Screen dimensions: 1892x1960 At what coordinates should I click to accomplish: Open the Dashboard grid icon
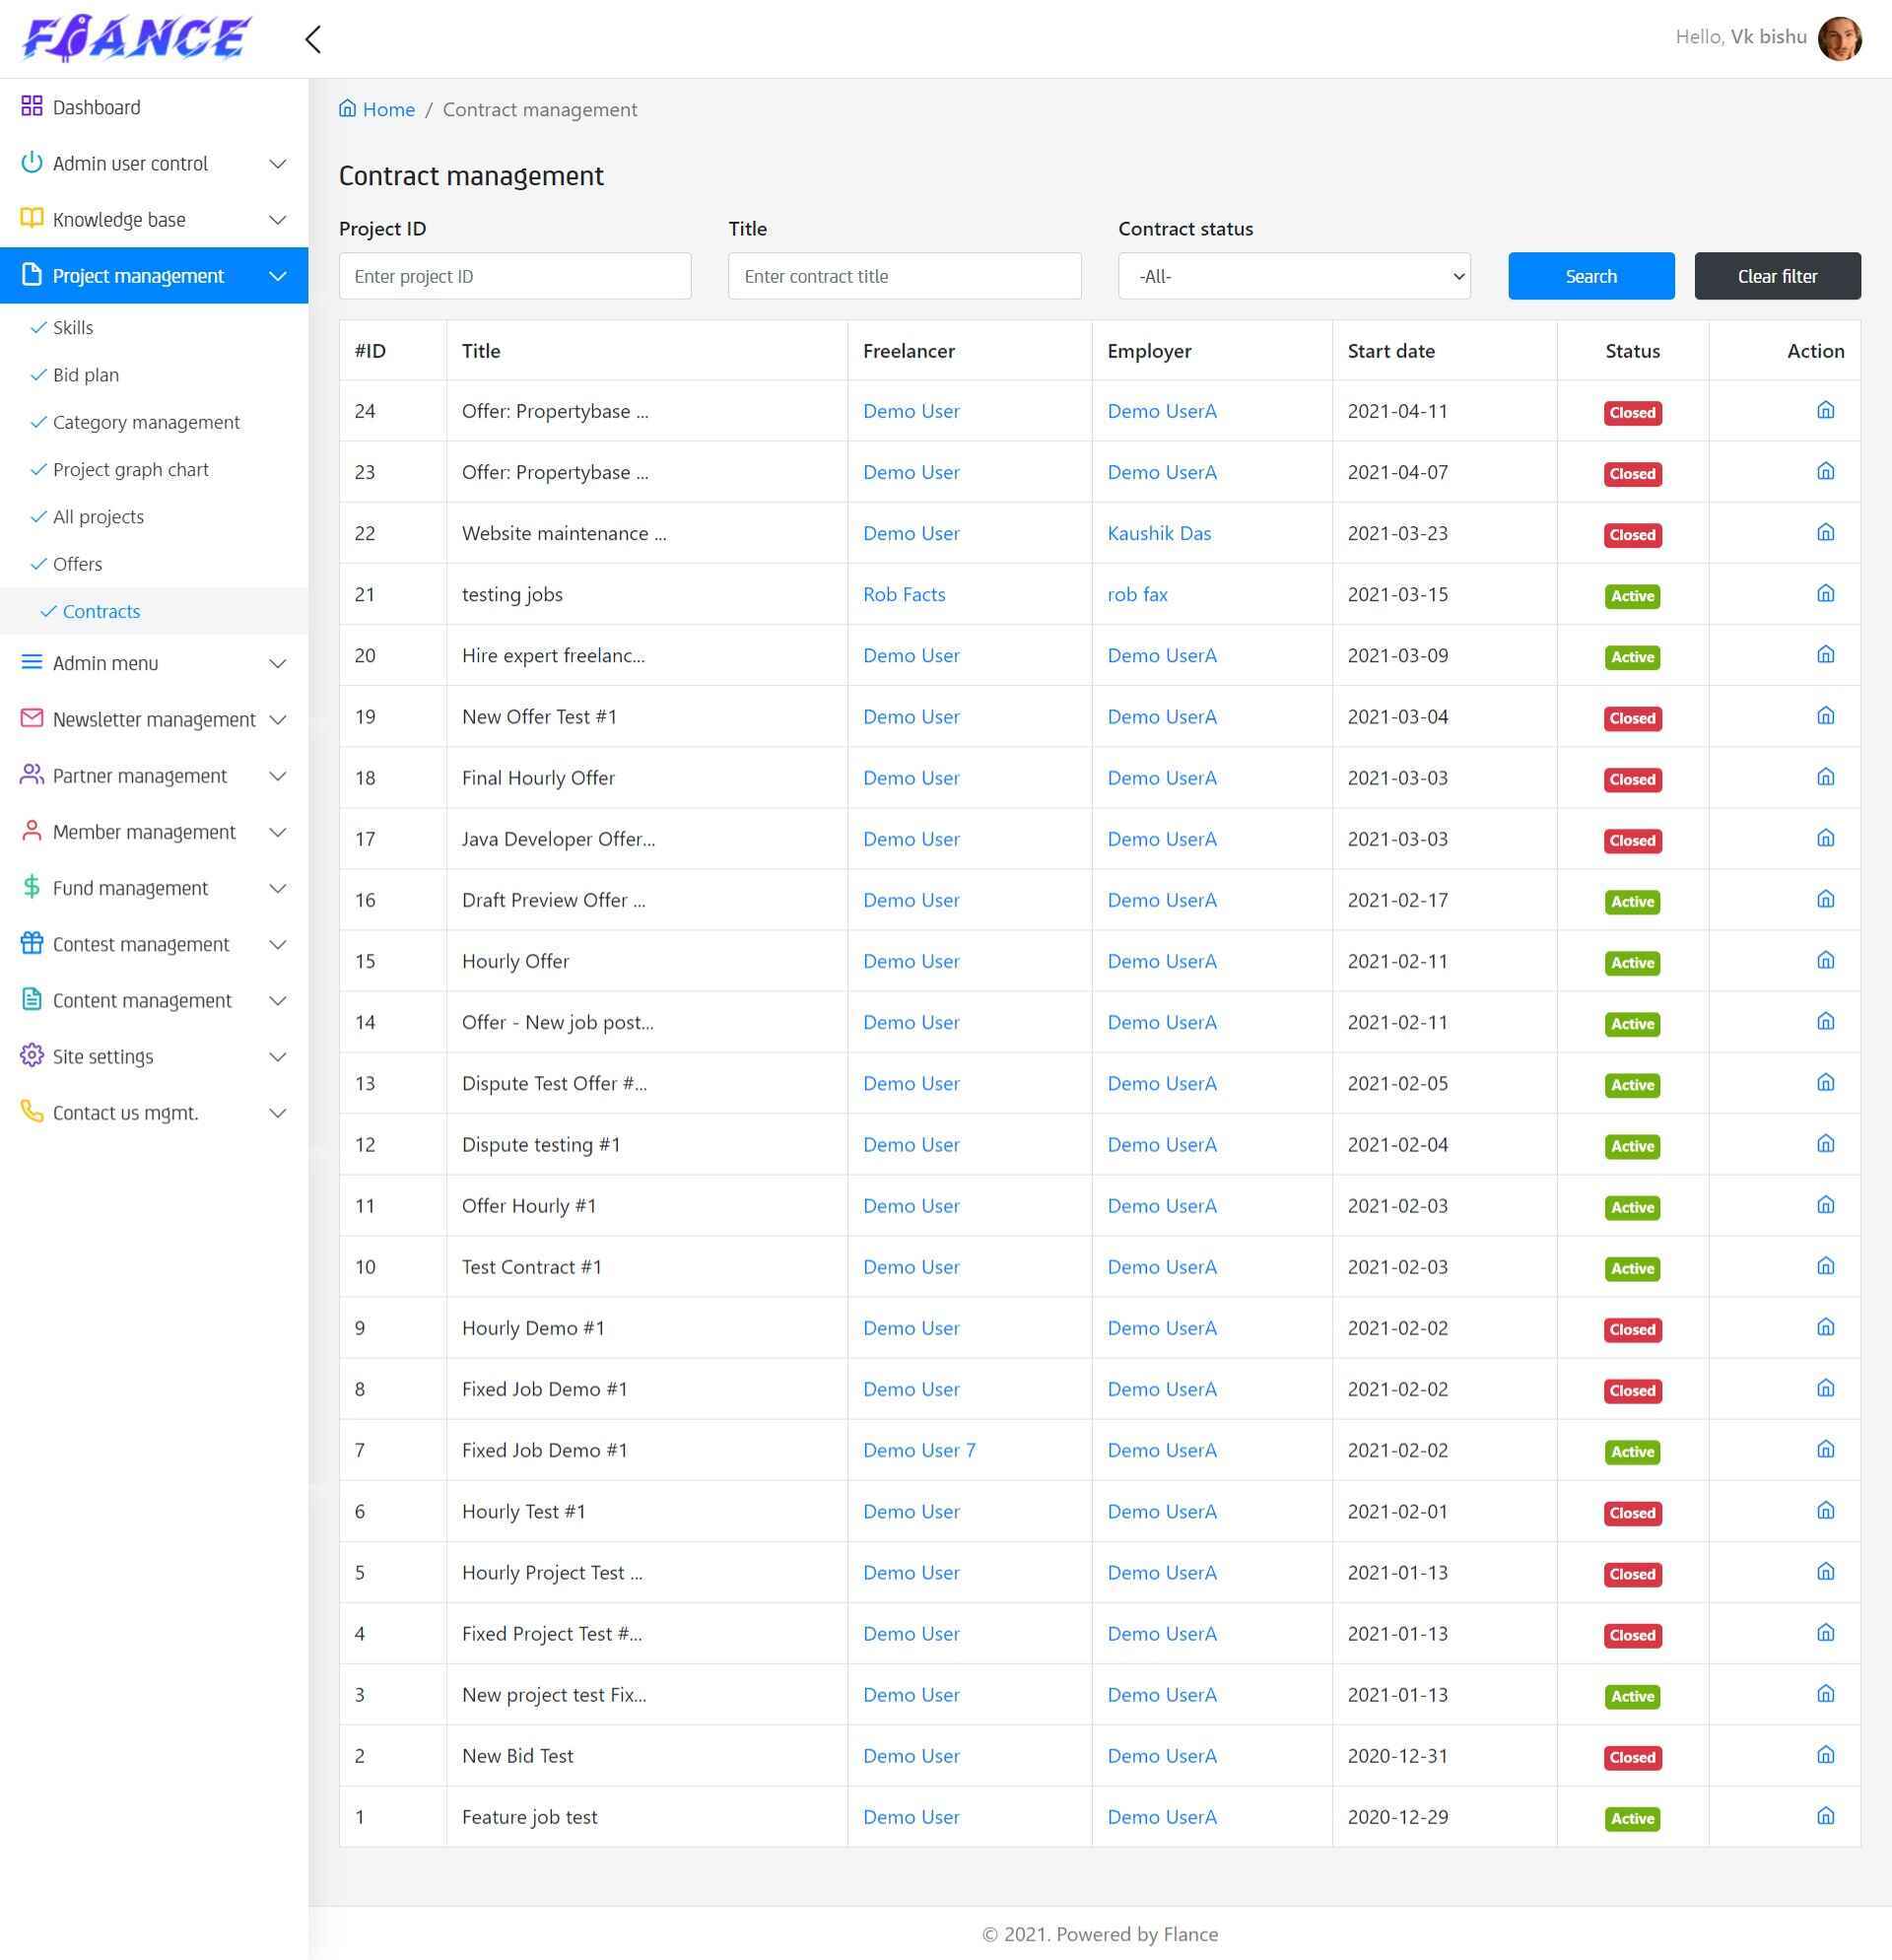pyautogui.click(x=32, y=106)
